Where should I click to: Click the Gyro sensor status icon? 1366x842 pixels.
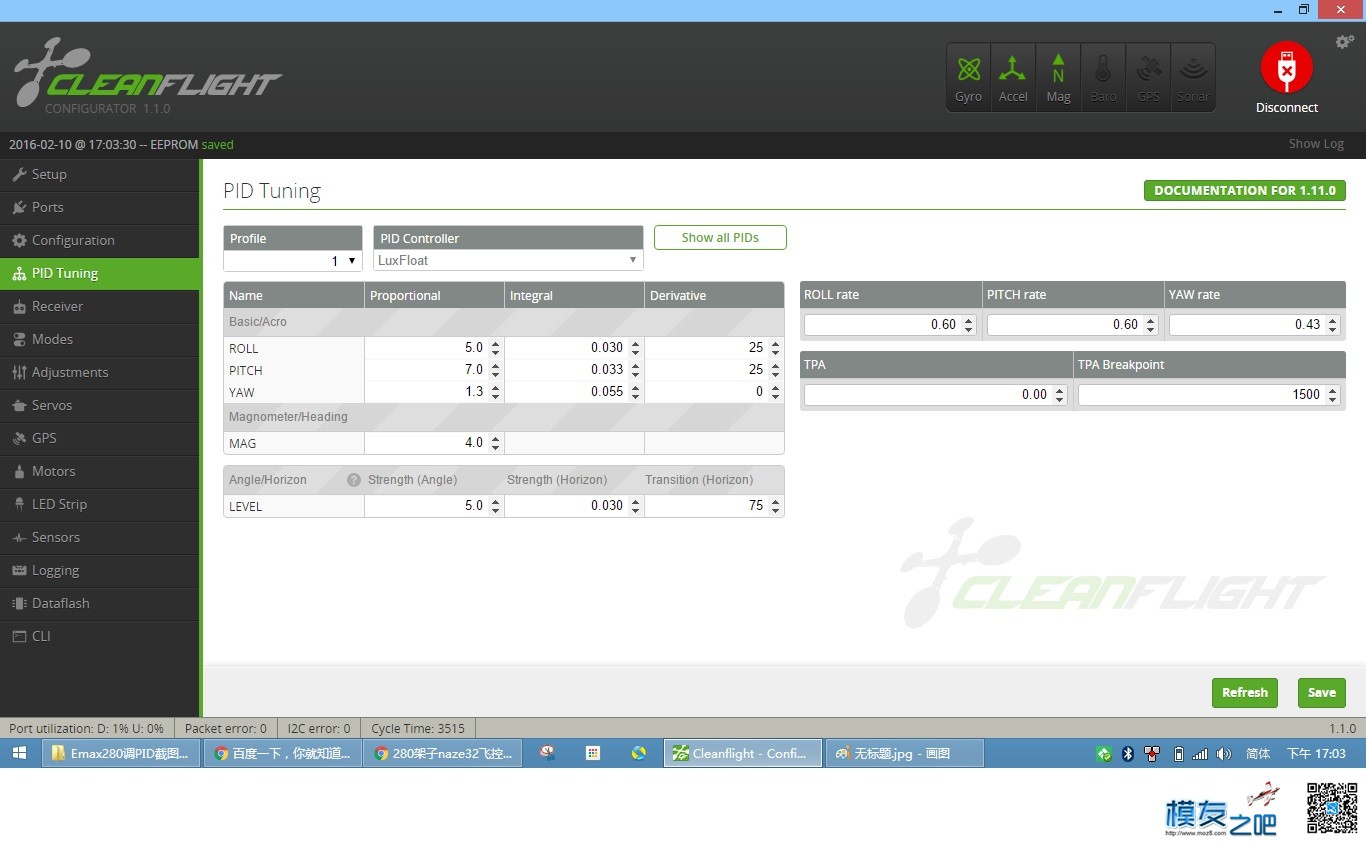coord(968,77)
